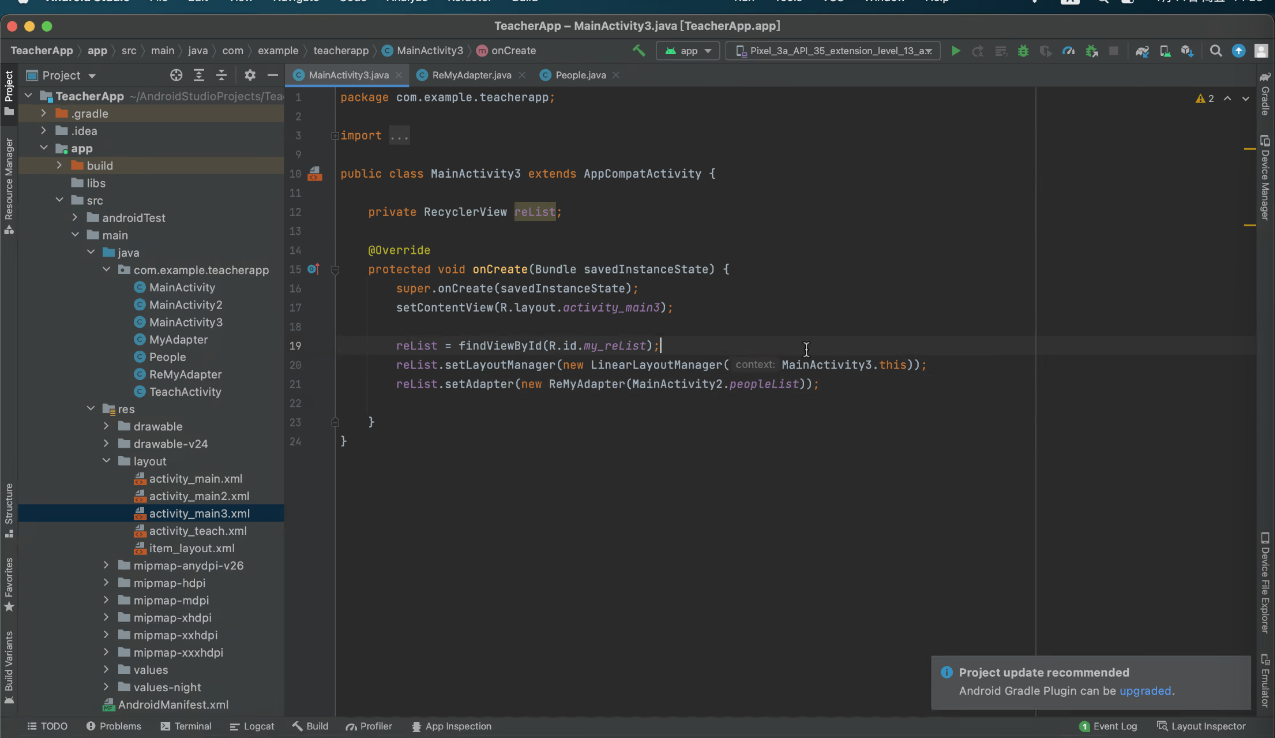Screen dimensions: 1275x738
Task: Click the 'upgraded' link in the notification
Action: pyautogui.click(x=1144, y=691)
